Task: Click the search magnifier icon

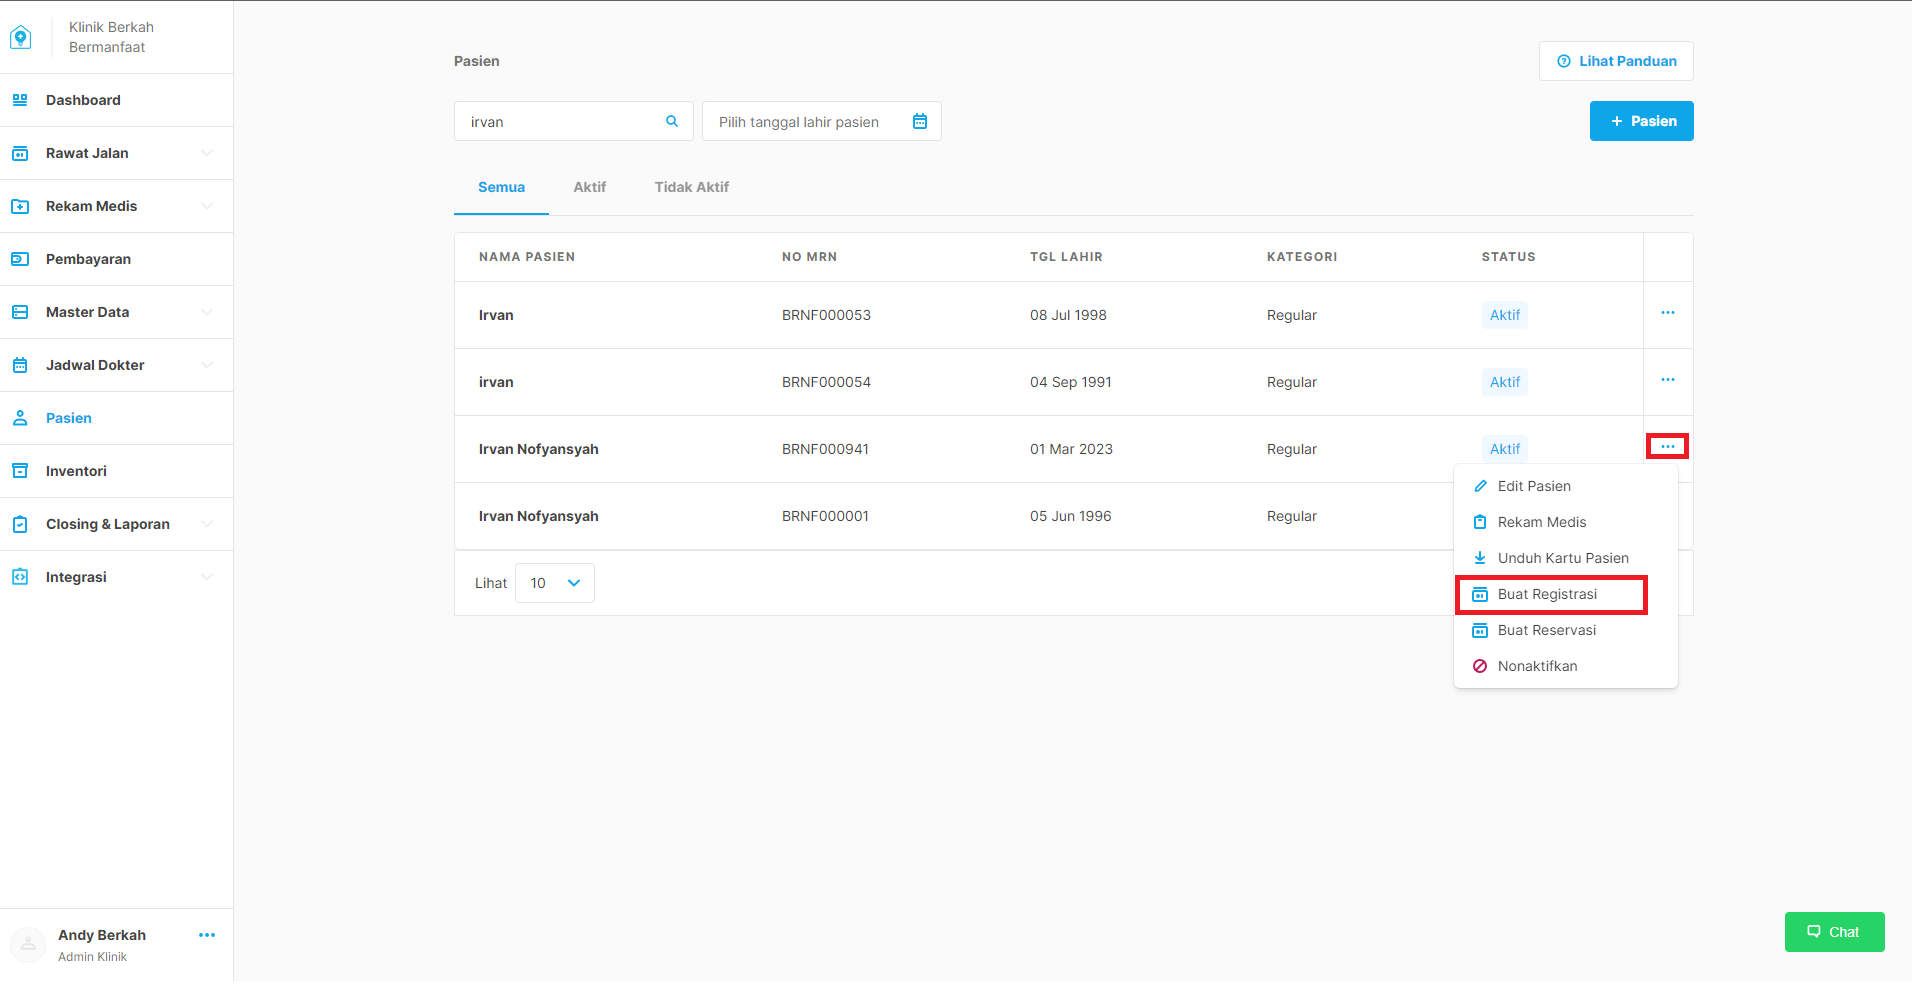Action: (672, 121)
